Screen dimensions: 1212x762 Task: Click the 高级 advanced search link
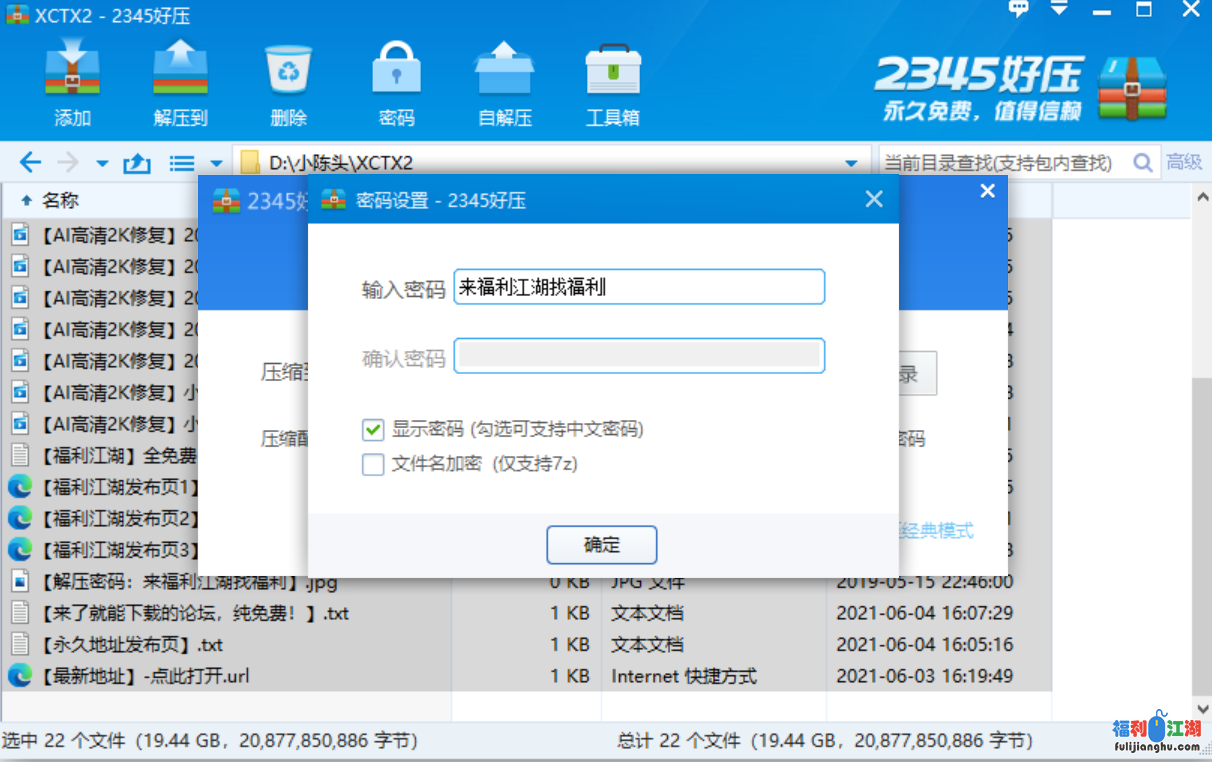coord(1184,162)
